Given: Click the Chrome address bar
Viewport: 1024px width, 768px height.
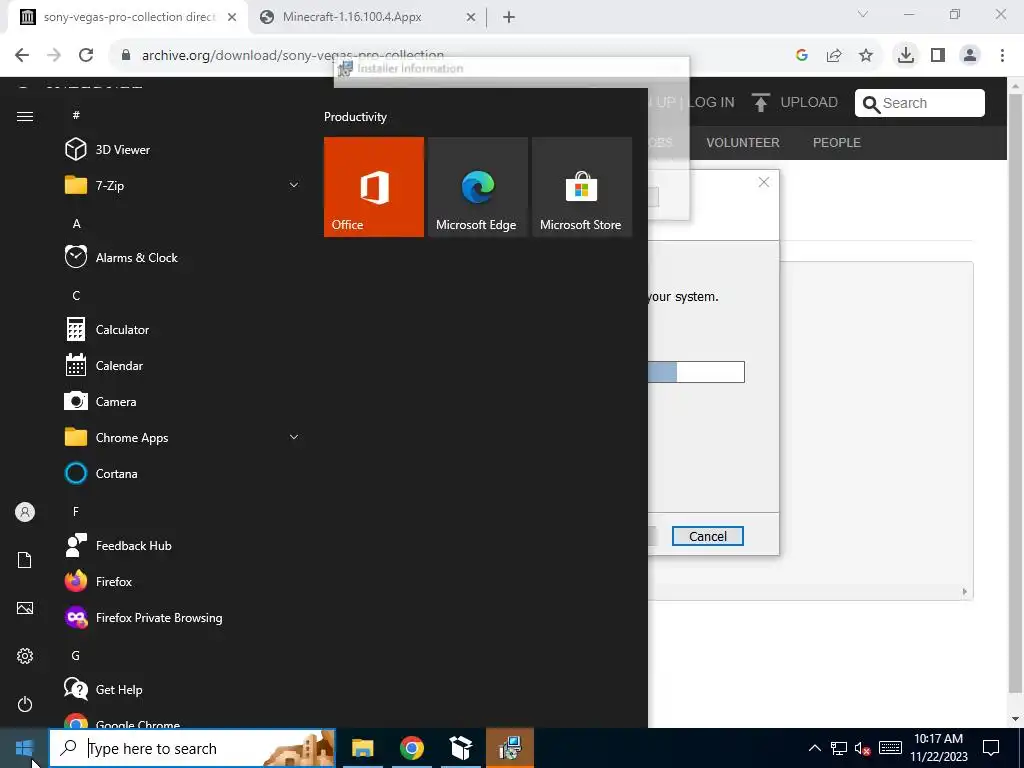Looking at the screenshot, I should click(451, 55).
